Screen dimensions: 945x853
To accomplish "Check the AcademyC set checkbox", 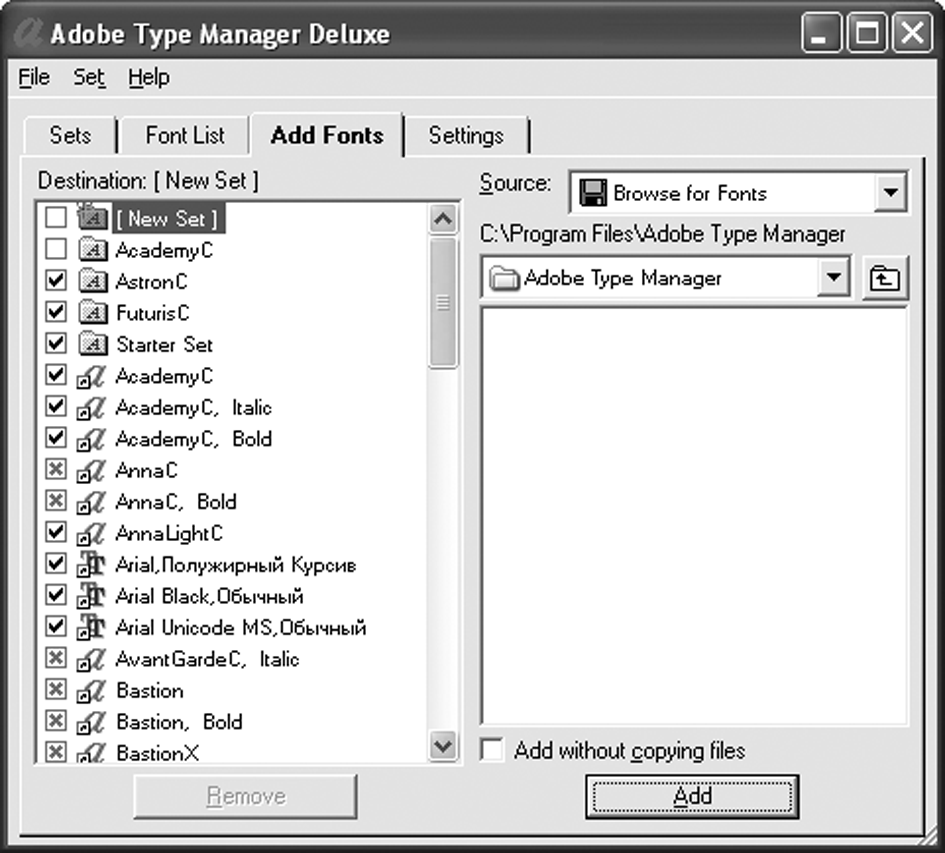I will click(56, 248).
